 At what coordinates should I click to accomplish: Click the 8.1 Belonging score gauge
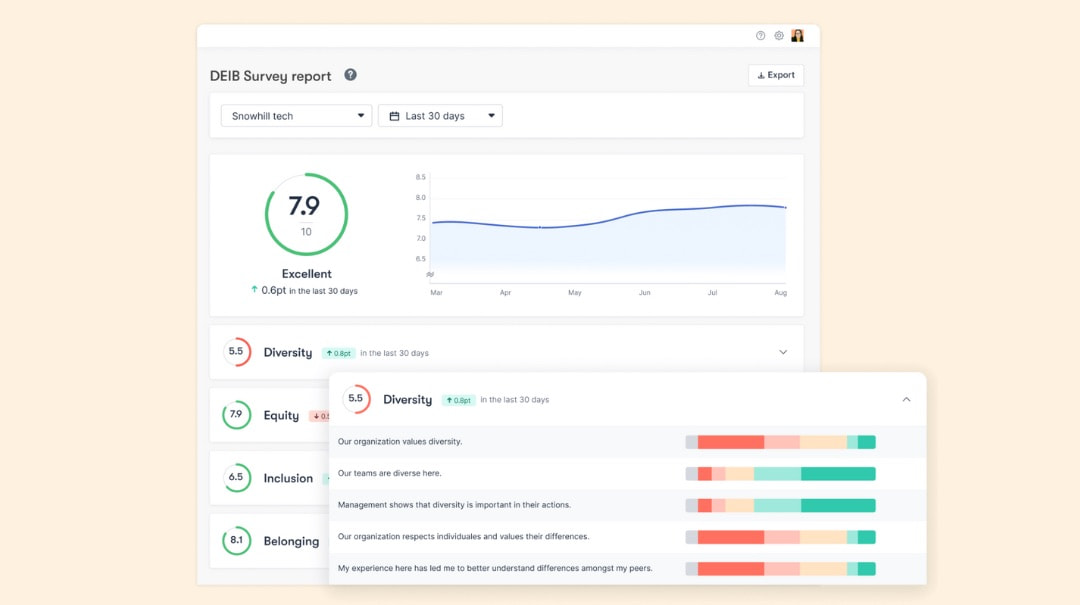[x=236, y=540]
